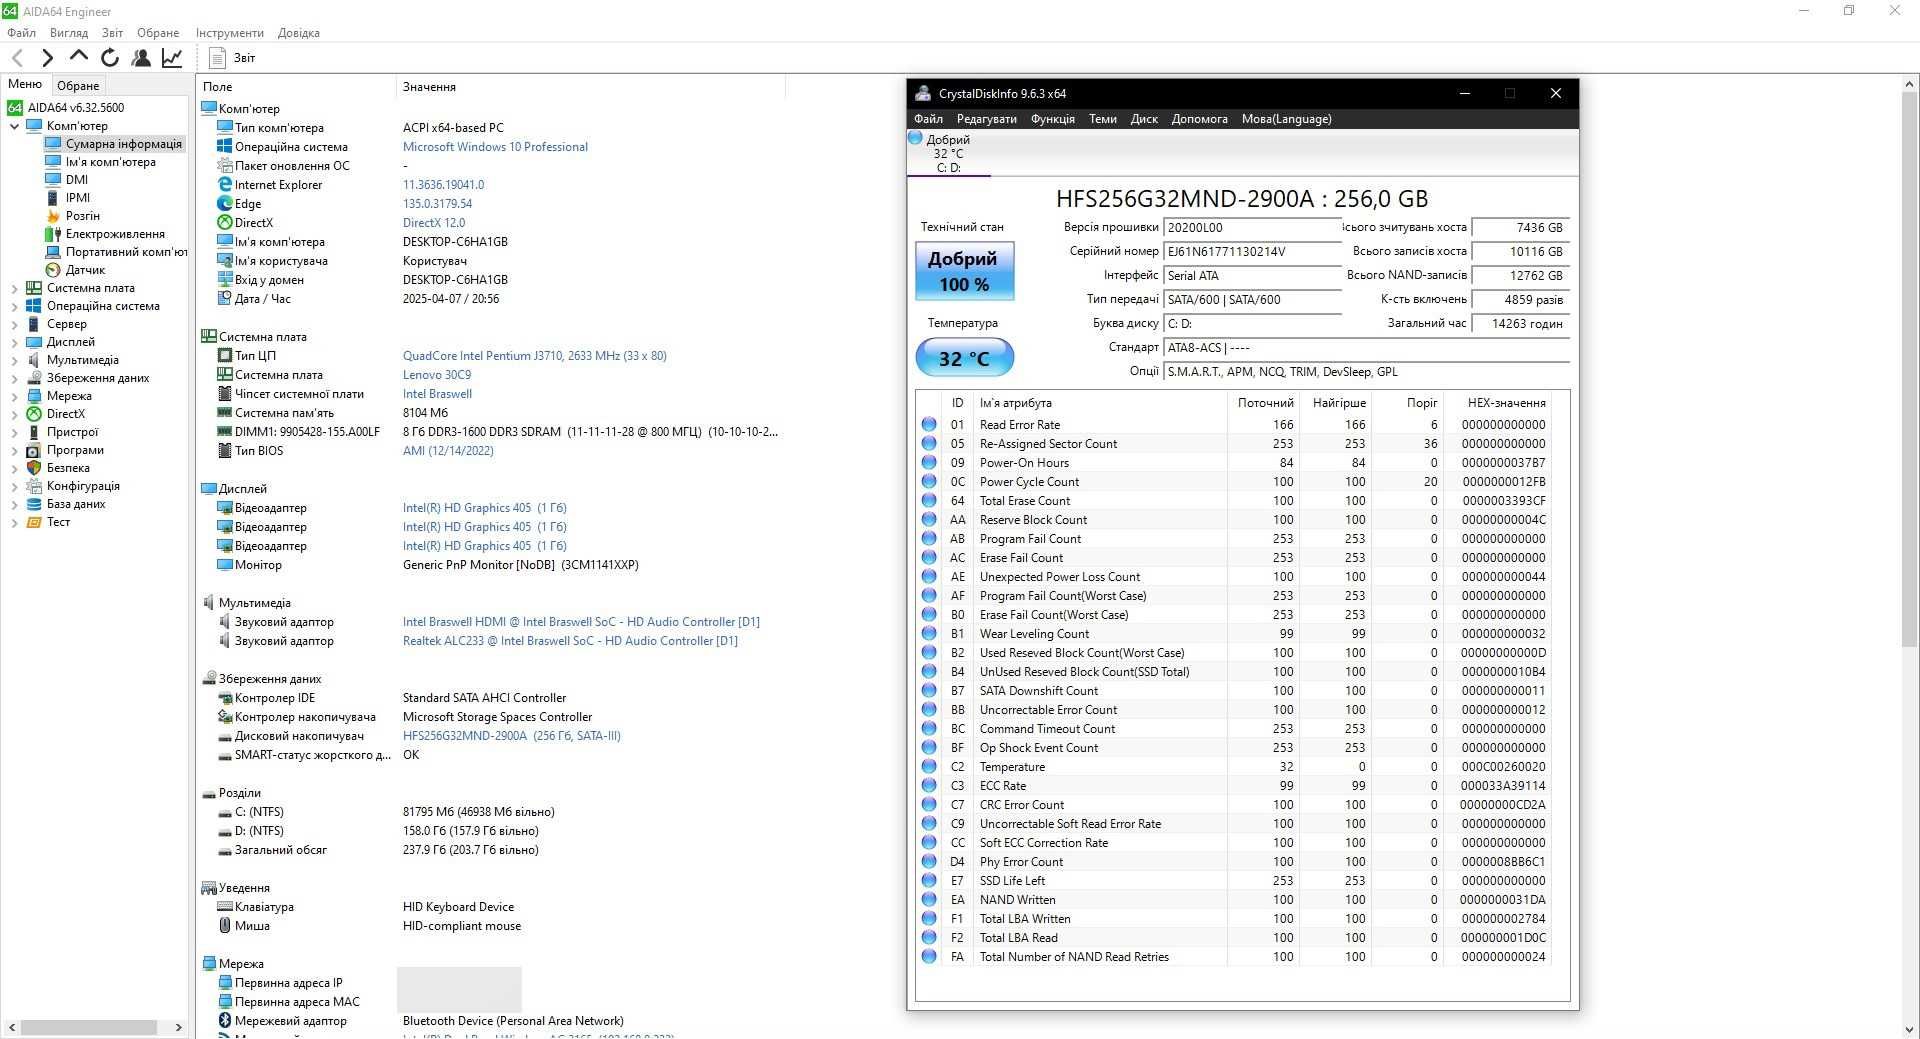Click the blue status dot for Read Error Rate
Image resolution: width=1920 pixels, height=1039 pixels.
click(x=929, y=424)
